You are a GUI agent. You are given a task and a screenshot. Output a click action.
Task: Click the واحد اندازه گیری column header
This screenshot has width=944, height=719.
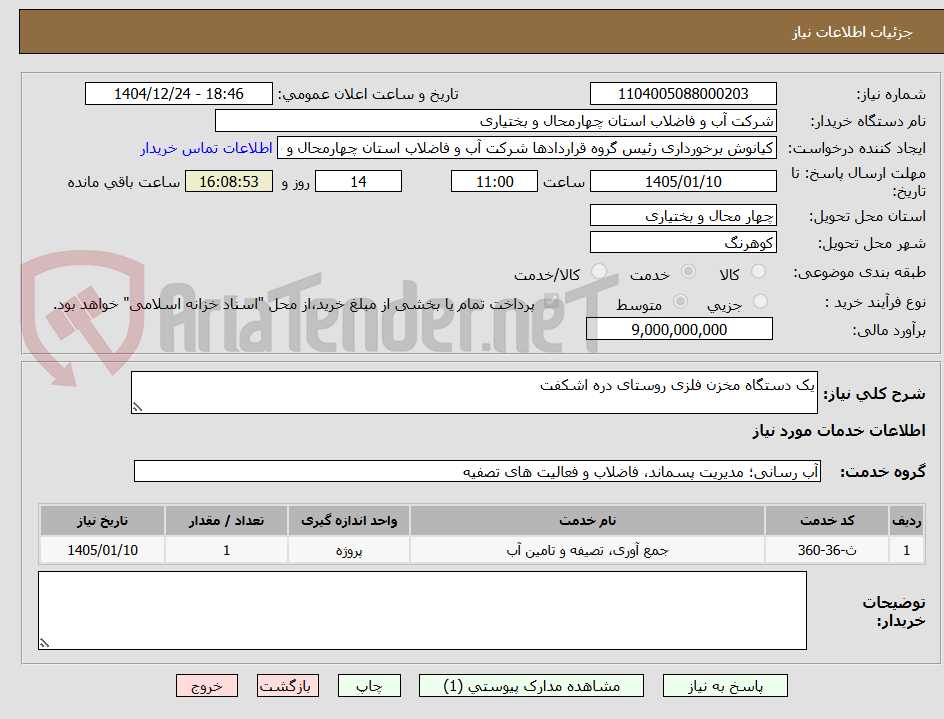point(349,521)
